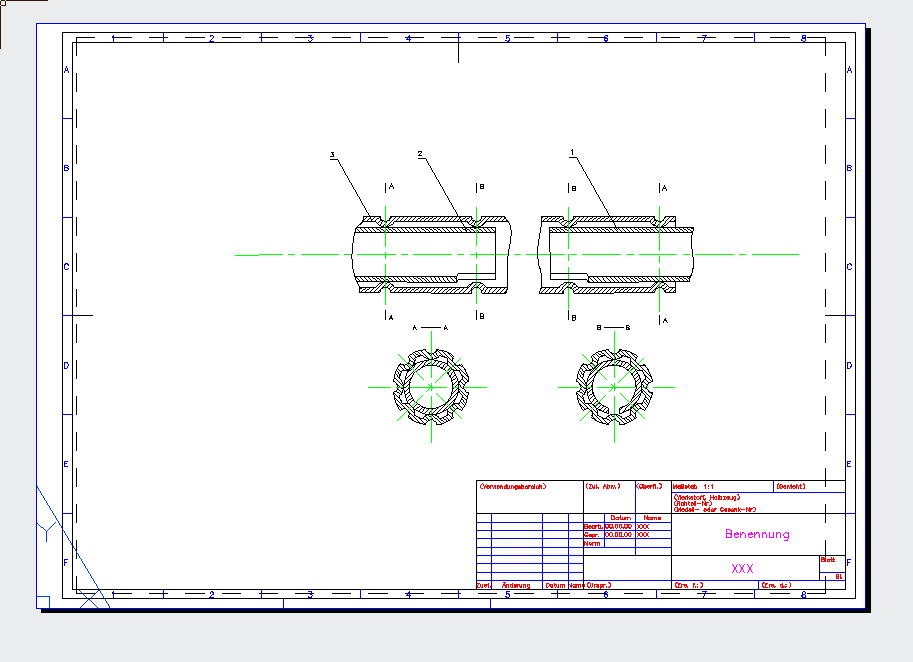This screenshot has width=913, height=662.
Task: Select part callout number 3
Action: [x=332, y=155]
